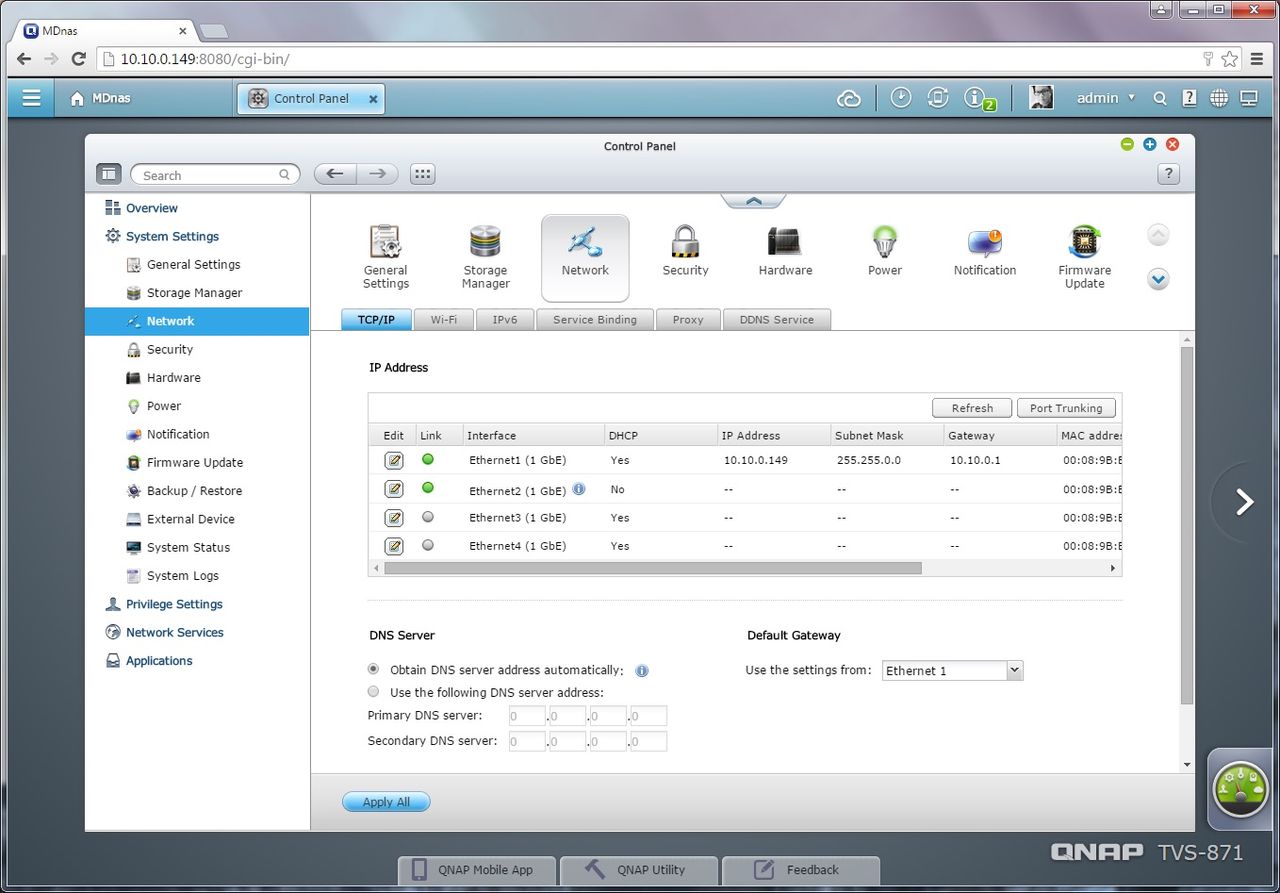Open external devices sync icon
This screenshot has height=893, width=1280.
coord(938,98)
